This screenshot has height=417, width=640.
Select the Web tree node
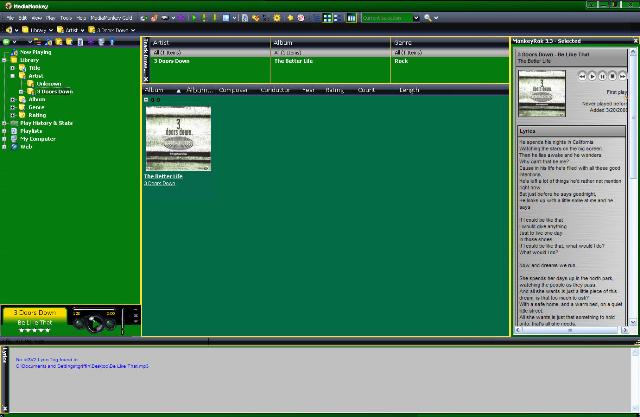(26, 147)
